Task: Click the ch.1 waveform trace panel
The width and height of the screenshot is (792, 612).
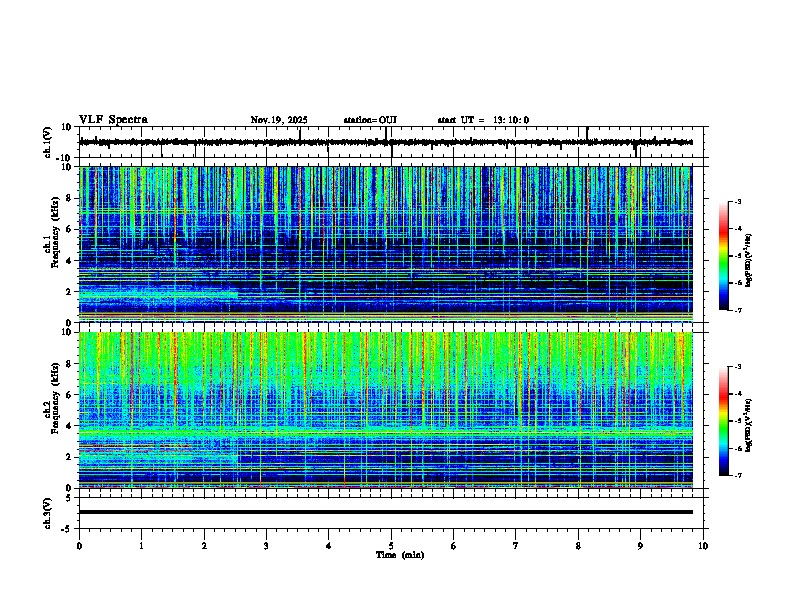Action: 391,142
